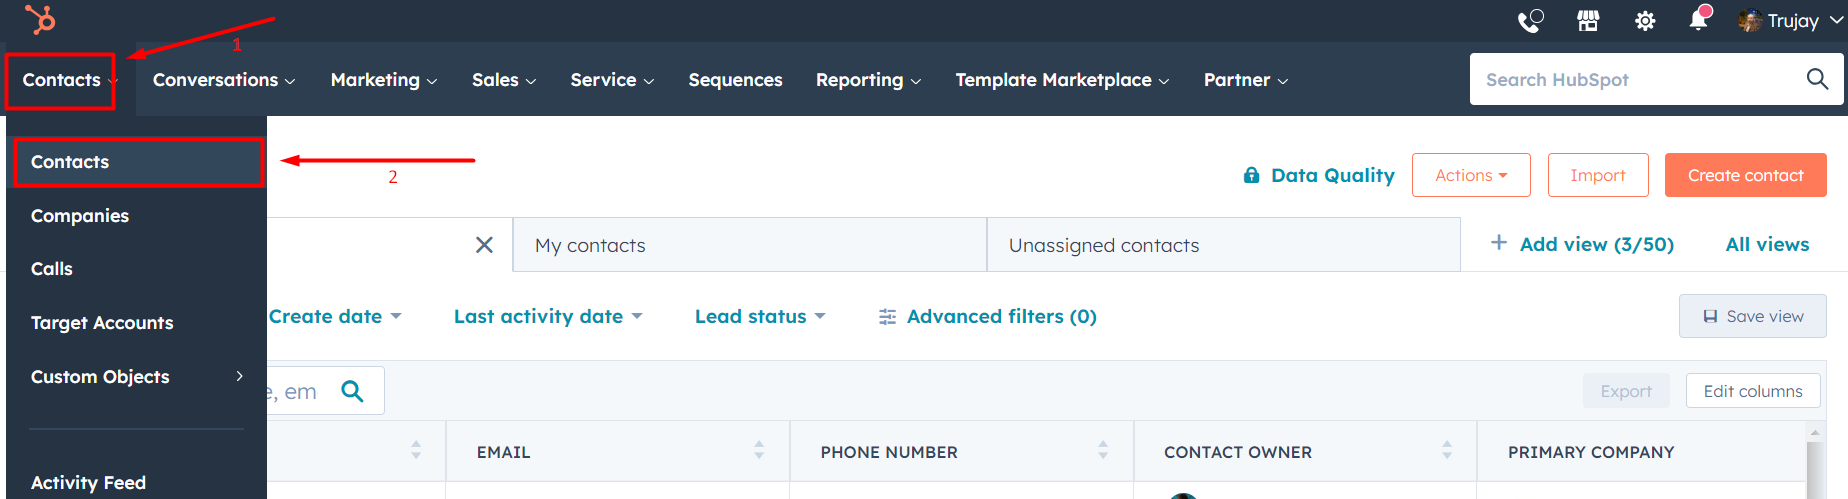Click the Import button

point(1598,175)
